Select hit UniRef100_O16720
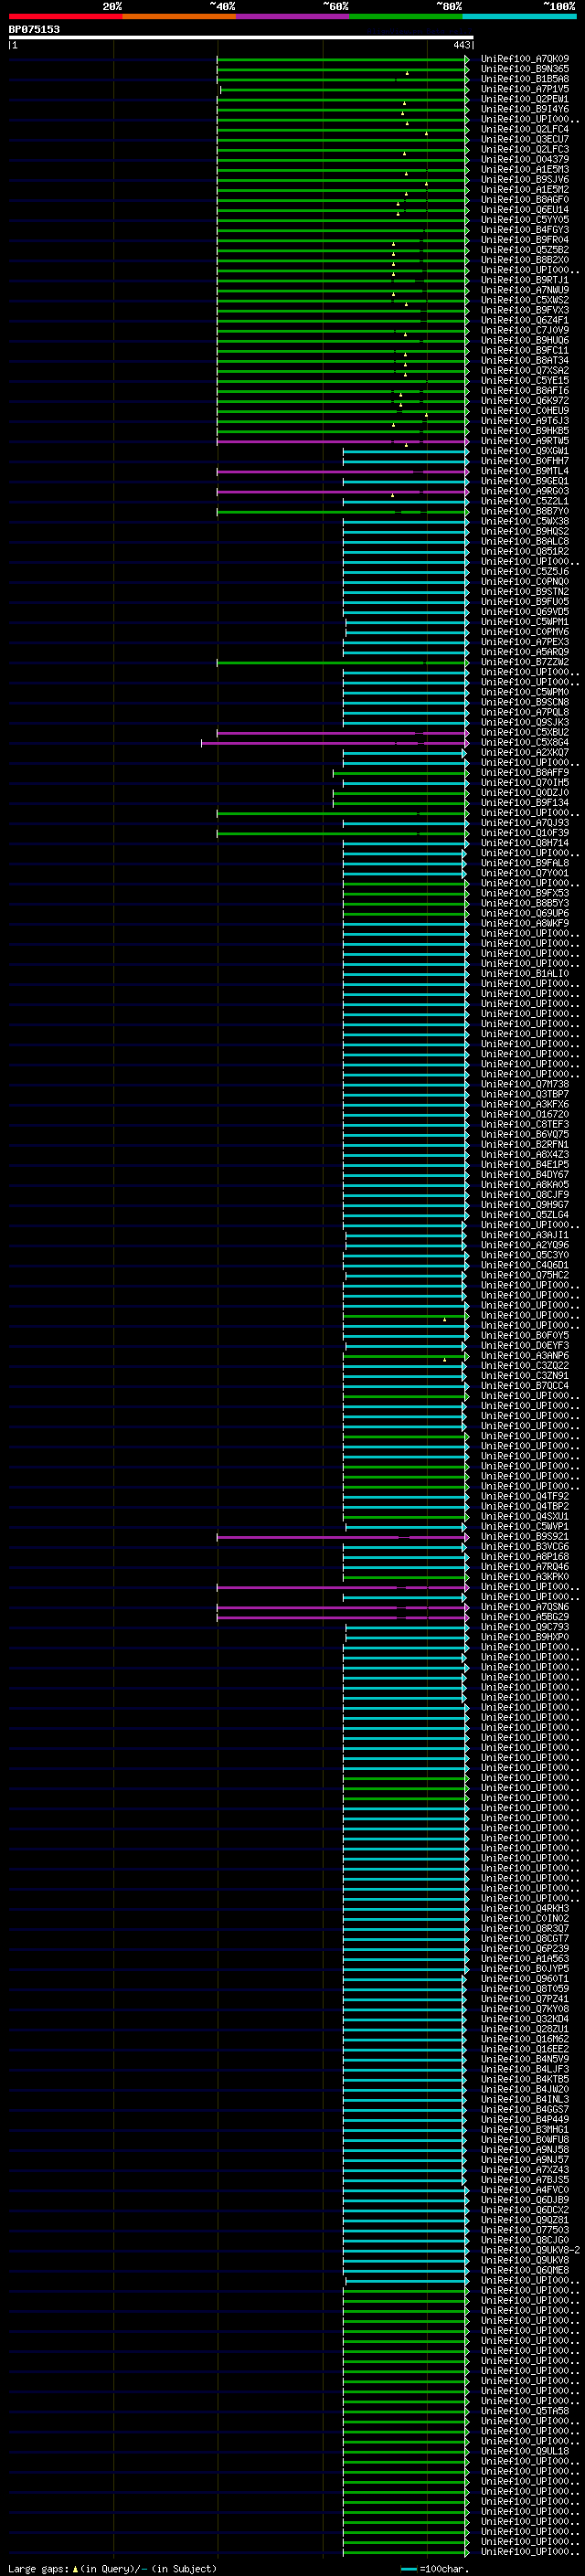The width and height of the screenshot is (585, 2576). (x=525, y=1114)
